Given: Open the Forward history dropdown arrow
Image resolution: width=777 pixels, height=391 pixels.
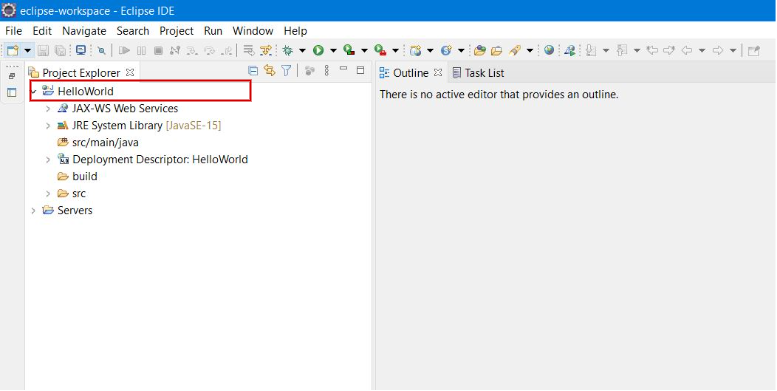Looking at the screenshot, I should point(733,51).
